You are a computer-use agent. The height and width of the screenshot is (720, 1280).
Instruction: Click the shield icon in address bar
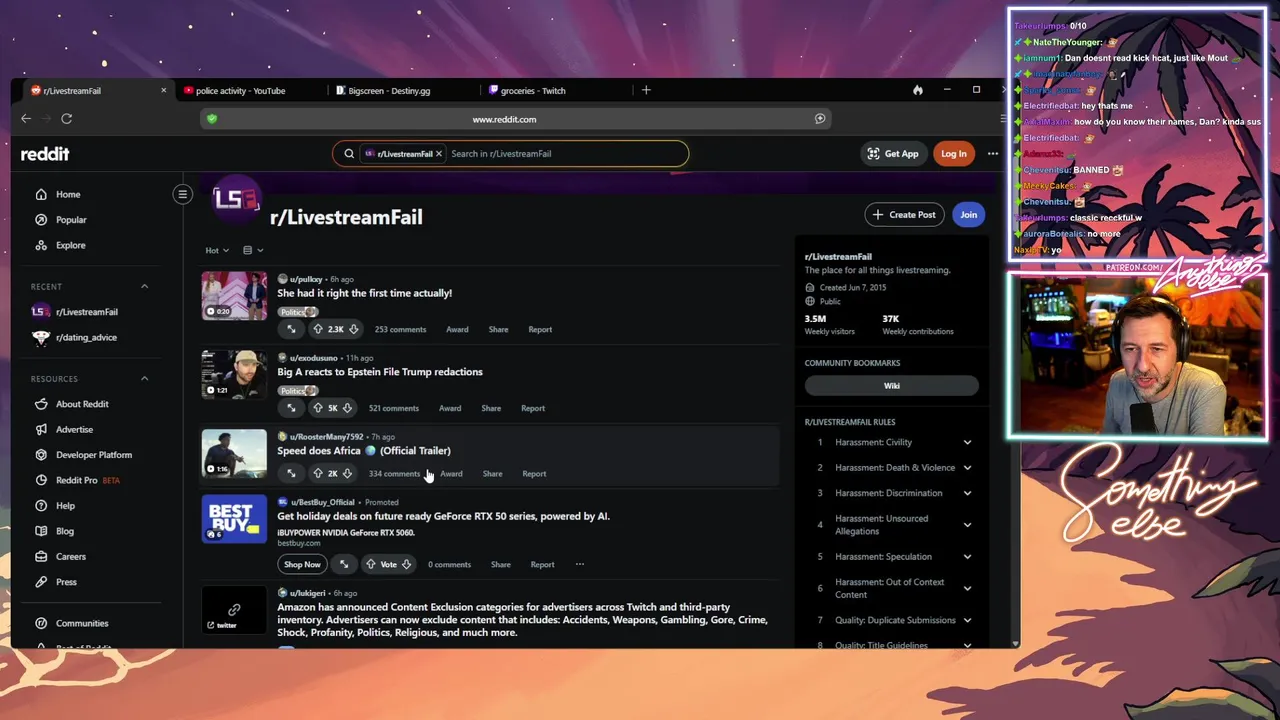click(211, 119)
